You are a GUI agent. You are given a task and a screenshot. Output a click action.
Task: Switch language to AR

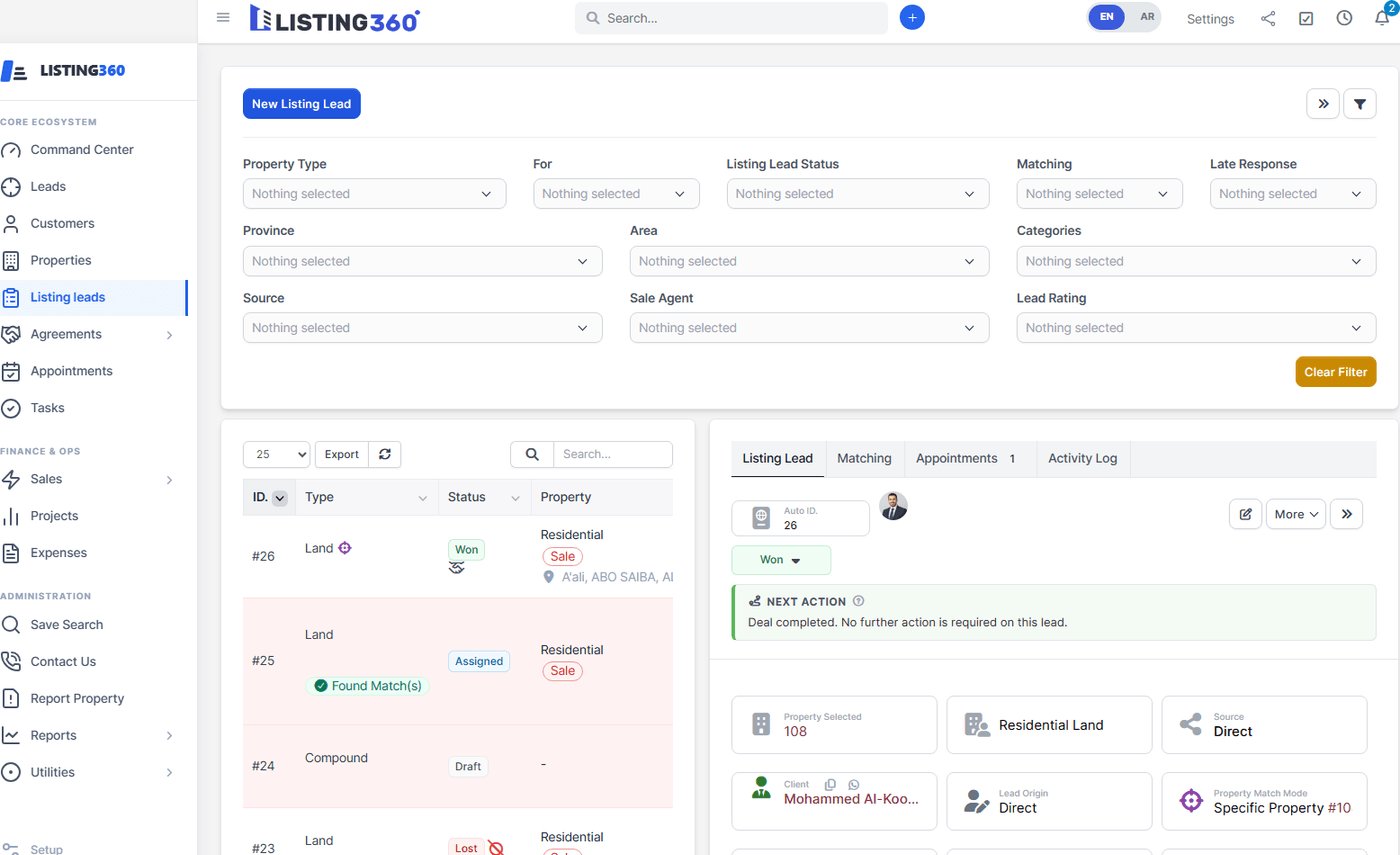pos(1146,17)
